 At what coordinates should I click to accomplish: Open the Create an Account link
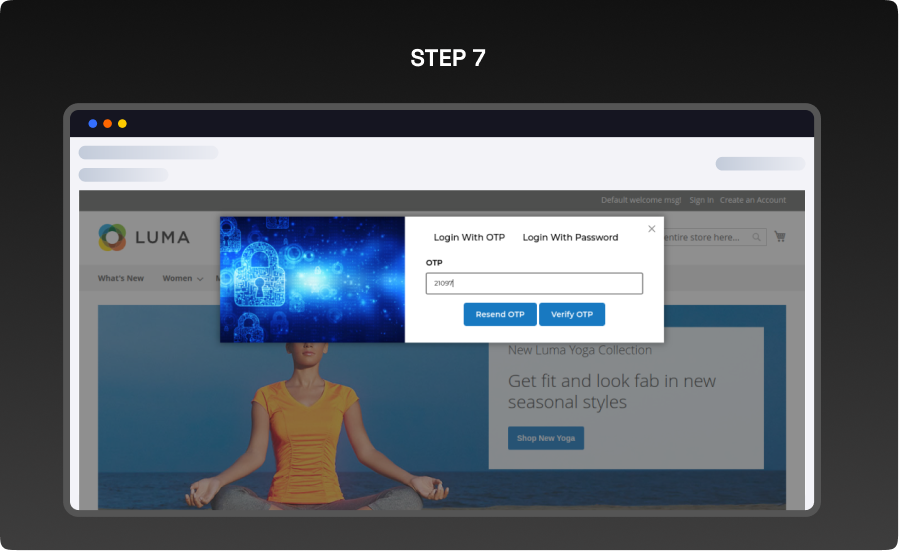point(752,200)
